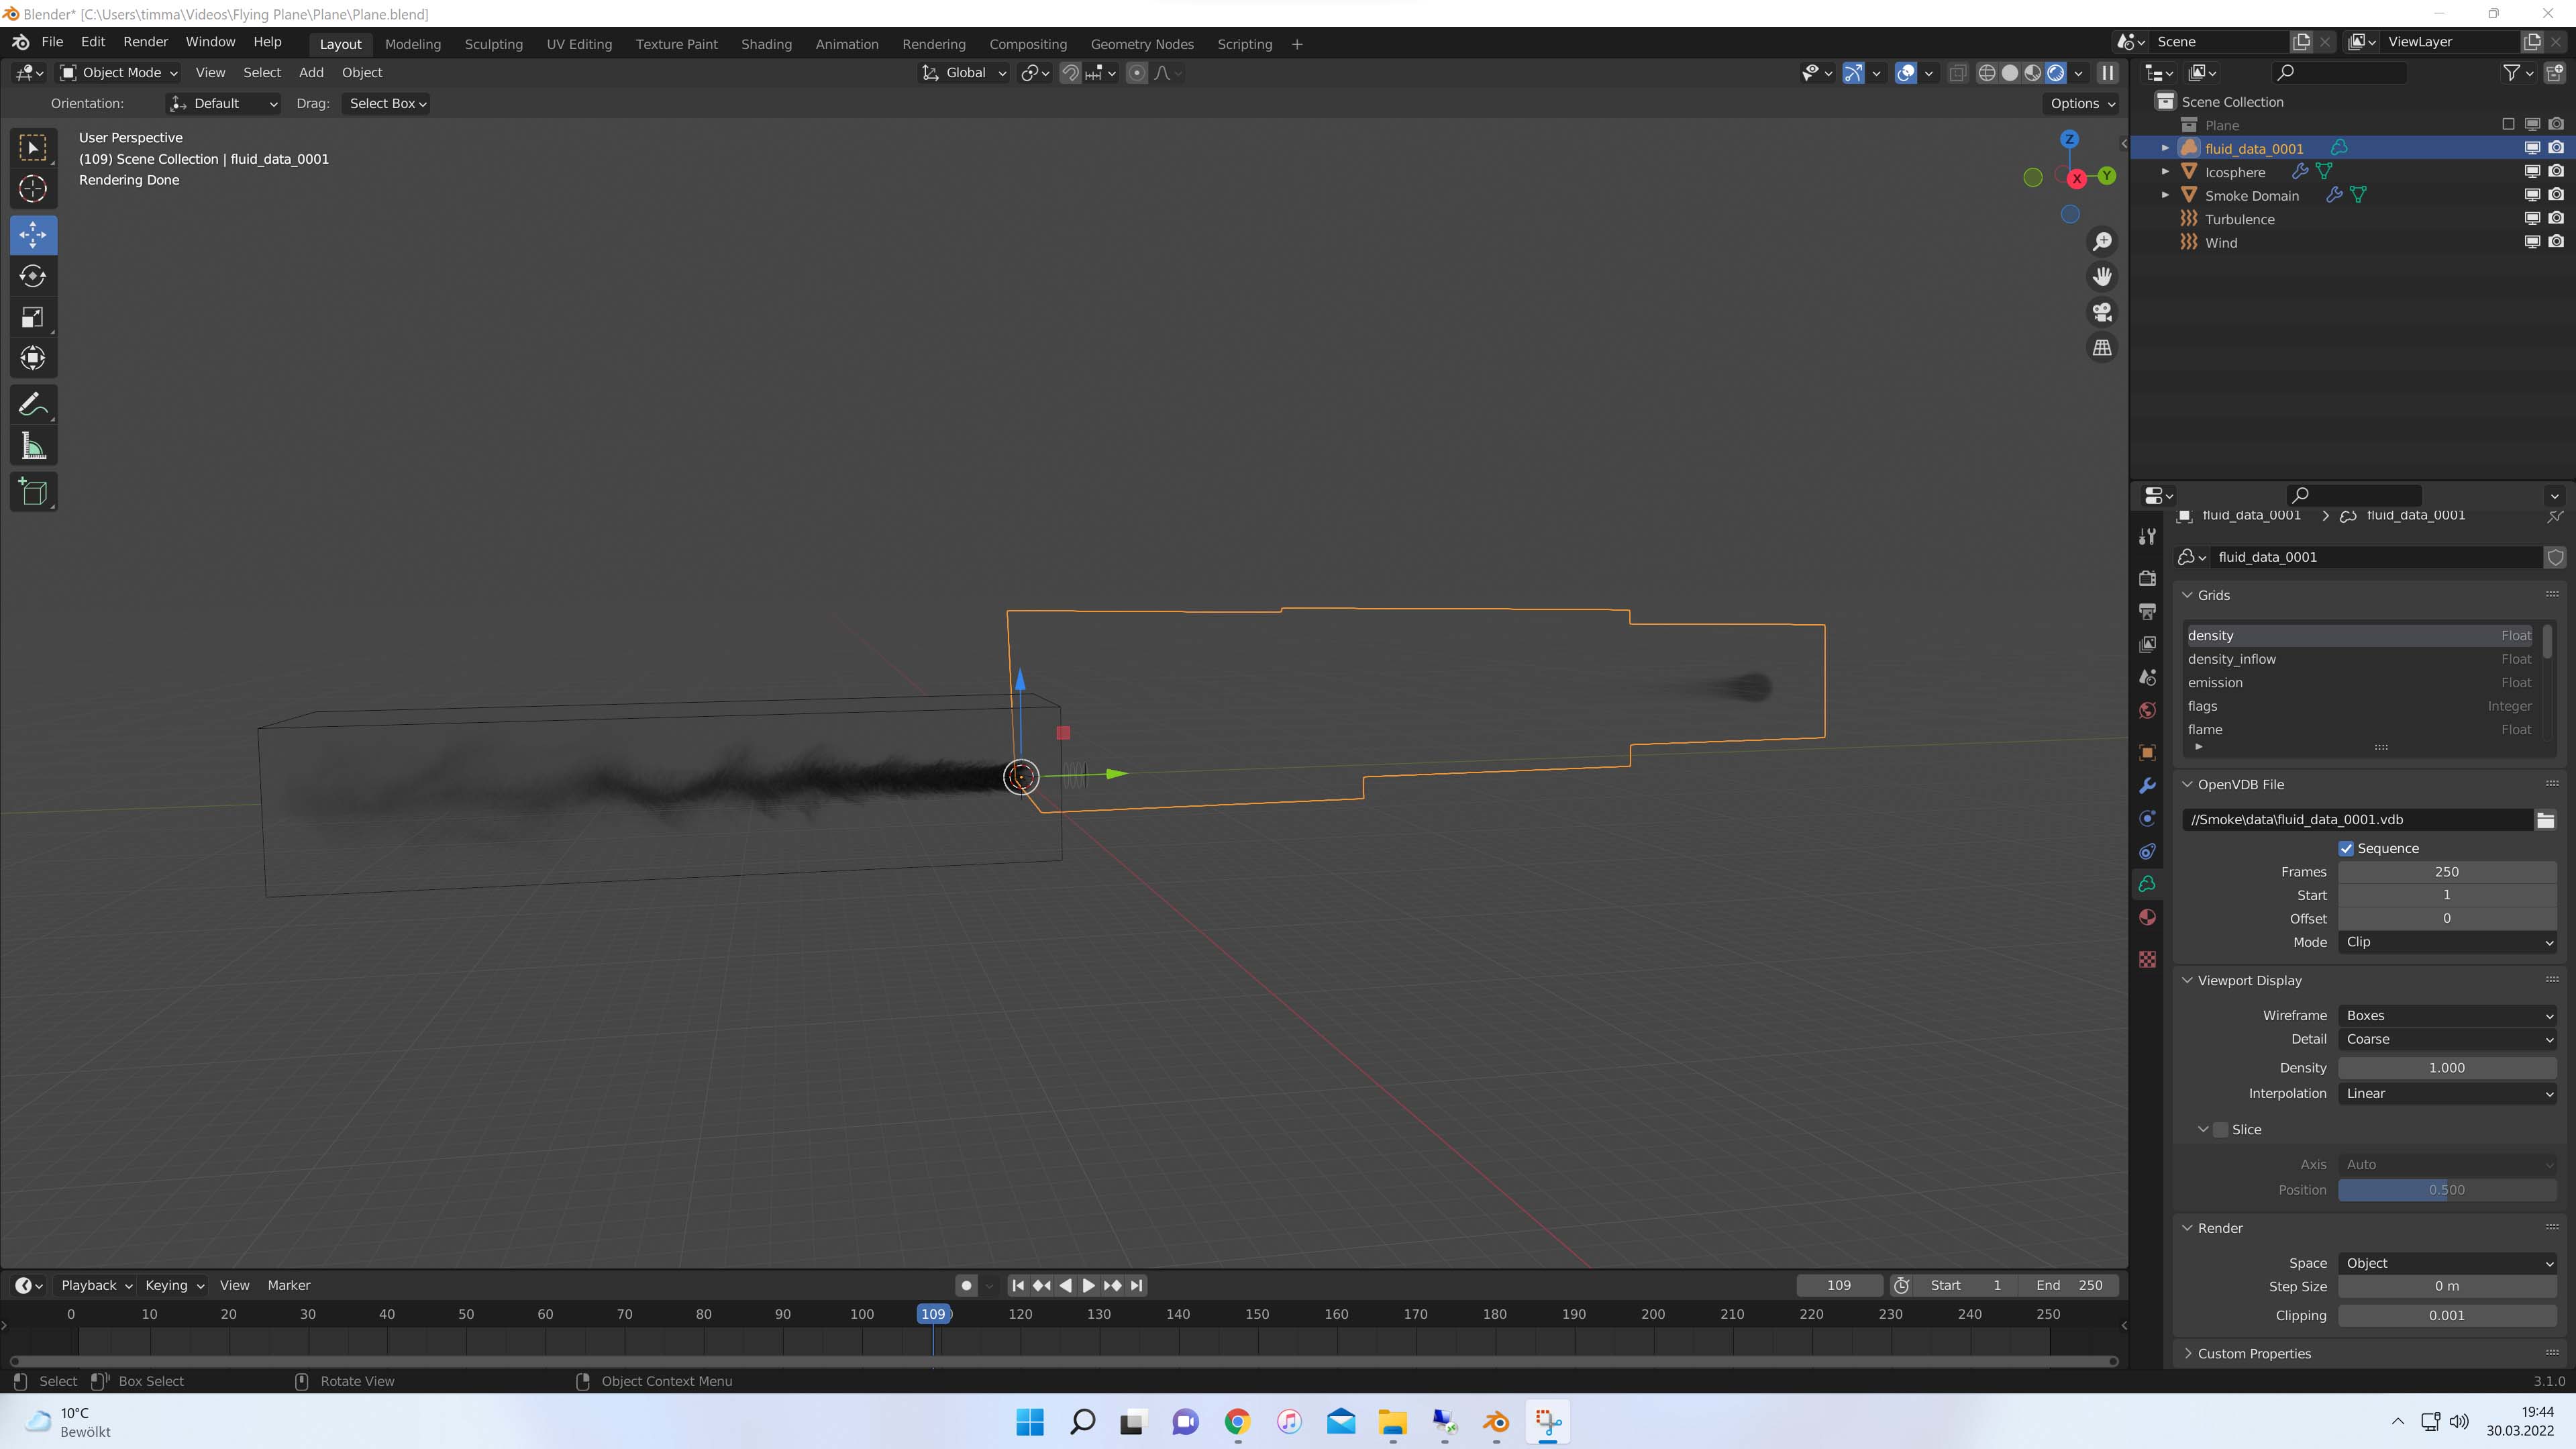2576x1449 pixels.
Task: Adjust the Clipping 0.001 field
Action: coord(2447,1316)
